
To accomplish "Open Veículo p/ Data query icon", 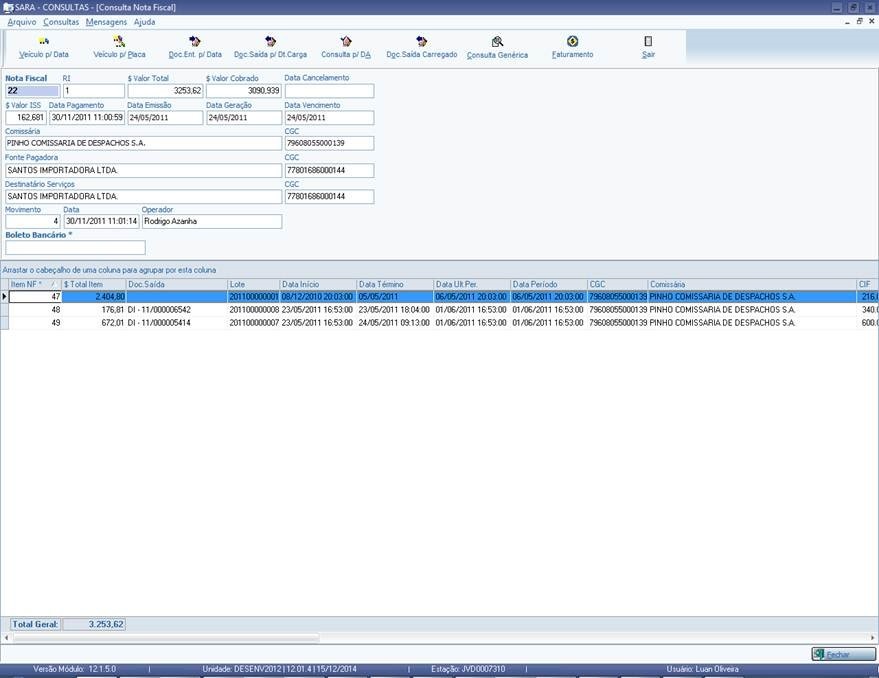I will click(44, 41).
